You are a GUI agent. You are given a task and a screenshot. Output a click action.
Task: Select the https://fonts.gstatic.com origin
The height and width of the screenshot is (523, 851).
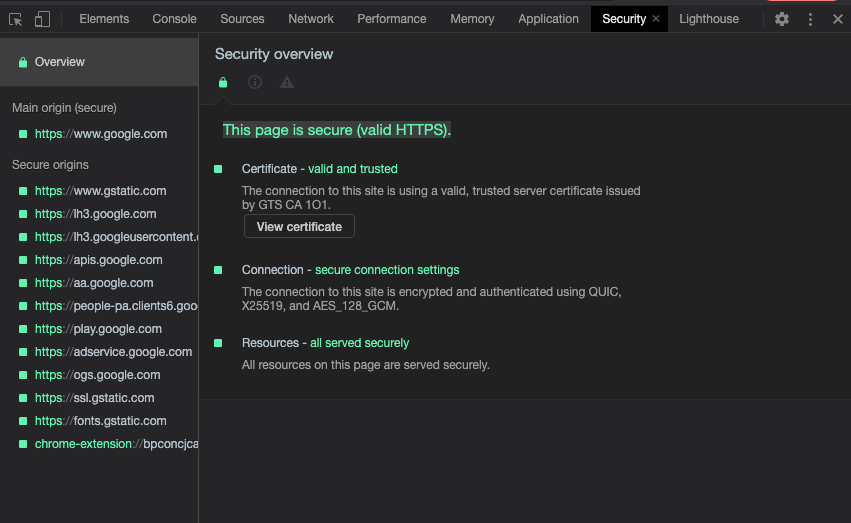(100, 421)
